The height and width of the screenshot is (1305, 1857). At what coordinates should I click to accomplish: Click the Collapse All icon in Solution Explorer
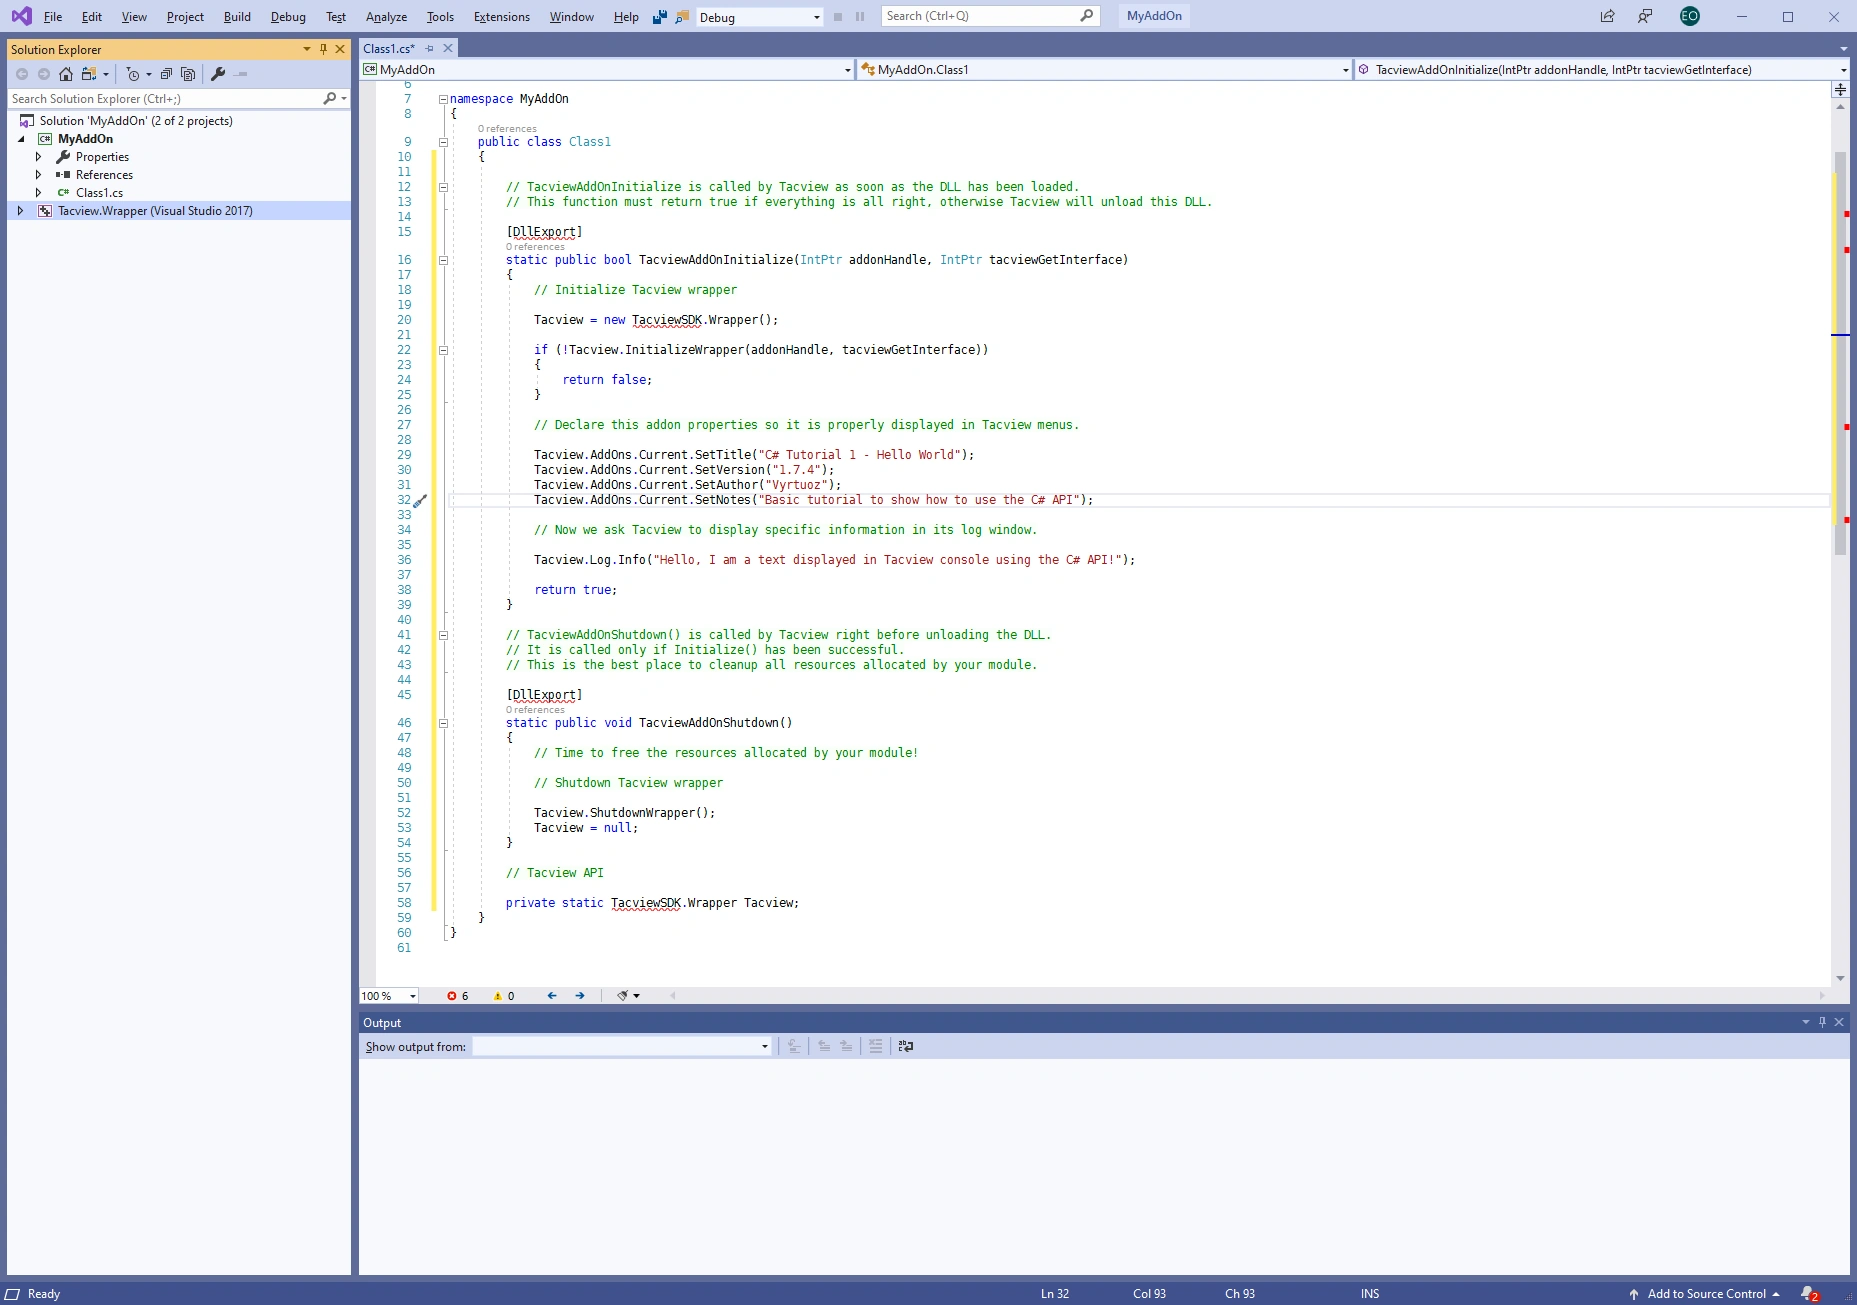[166, 74]
